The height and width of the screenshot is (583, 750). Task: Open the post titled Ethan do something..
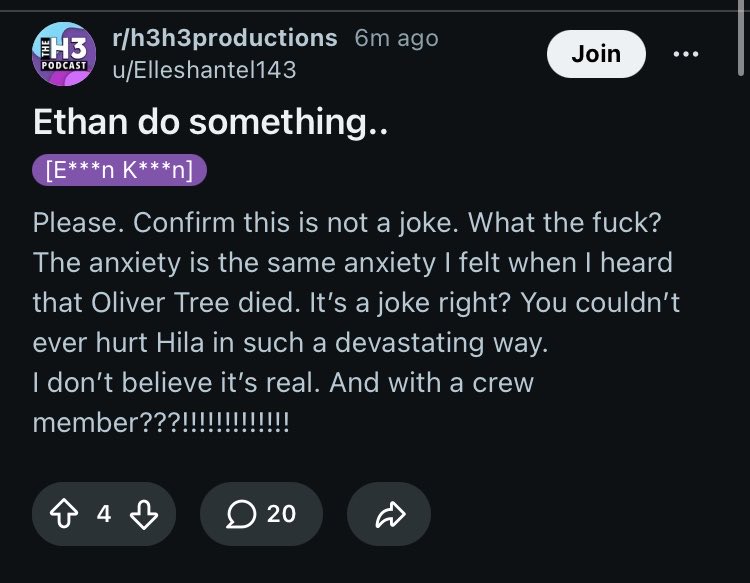click(x=210, y=122)
